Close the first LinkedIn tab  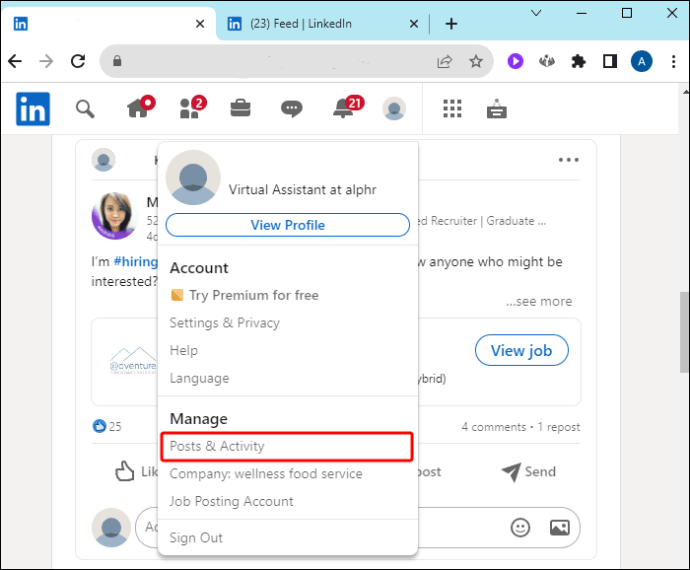200,24
